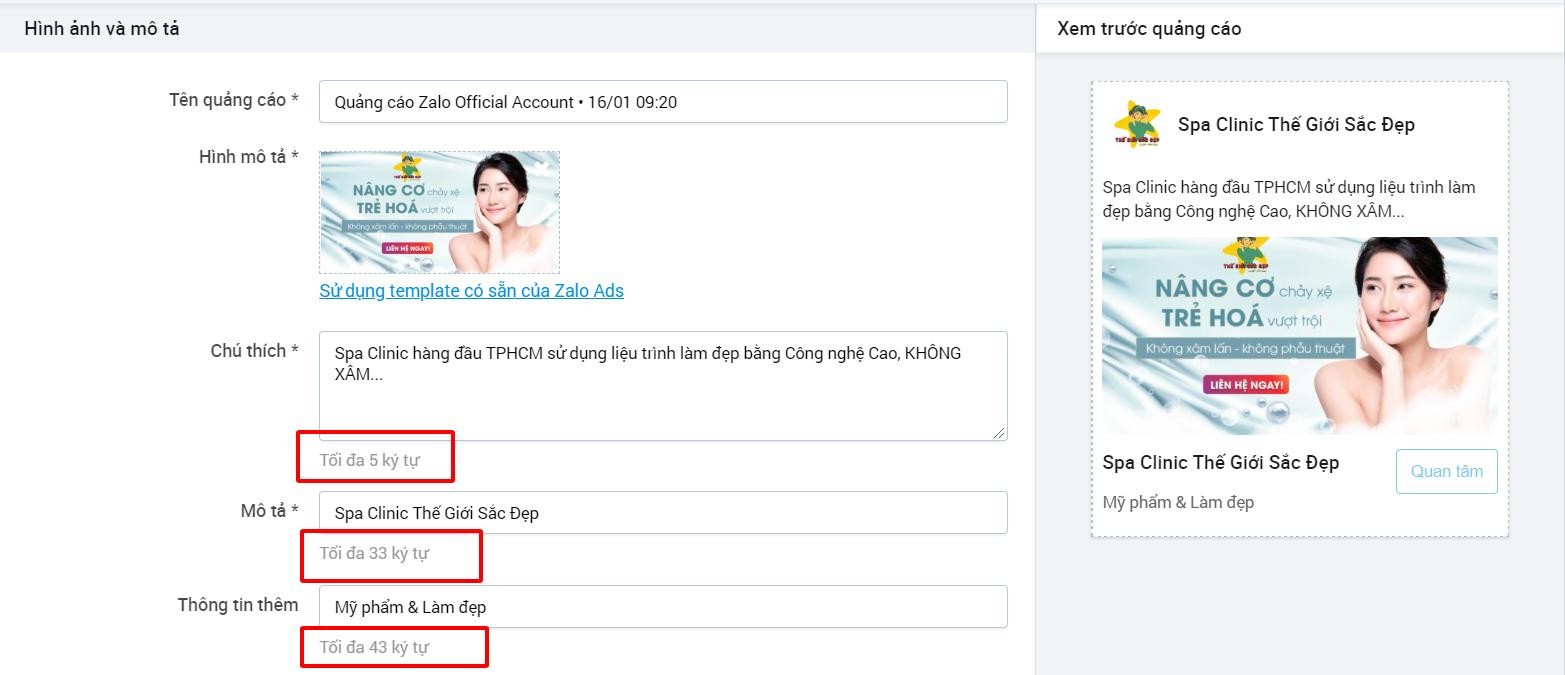Click the Tên quảng cáo * label
The height and width of the screenshot is (675, 1565).
pos(234,100)
